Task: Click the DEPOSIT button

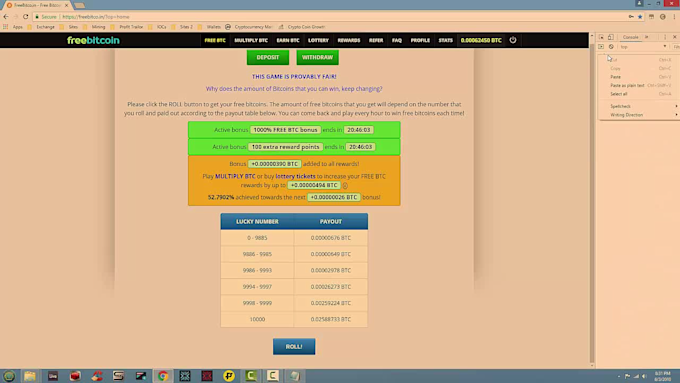Action: (x=268, y=57)
